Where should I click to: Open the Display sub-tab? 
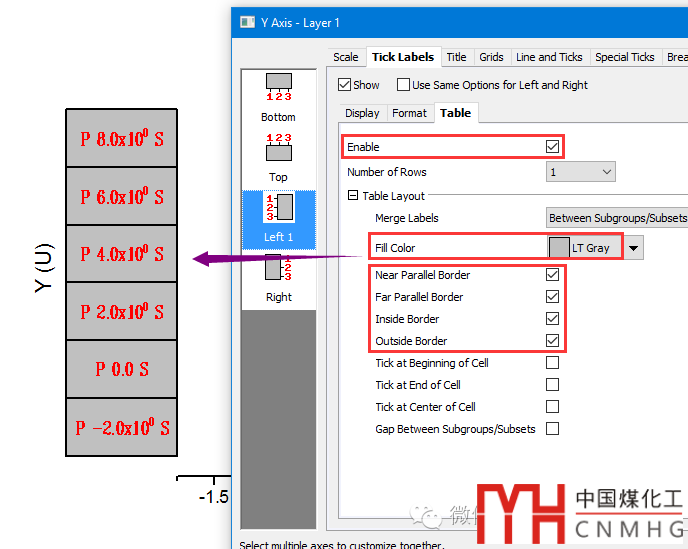362,113
